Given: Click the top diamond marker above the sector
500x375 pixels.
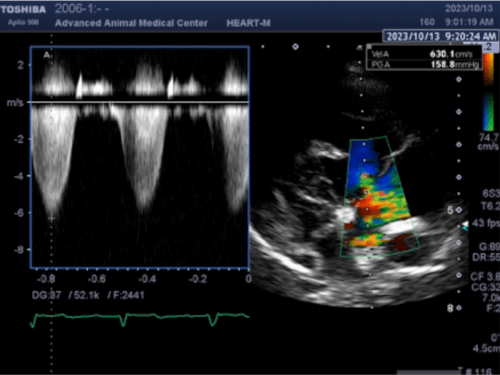Looking at the screenshot, I should pyautogui.click(x=295, y=47).
